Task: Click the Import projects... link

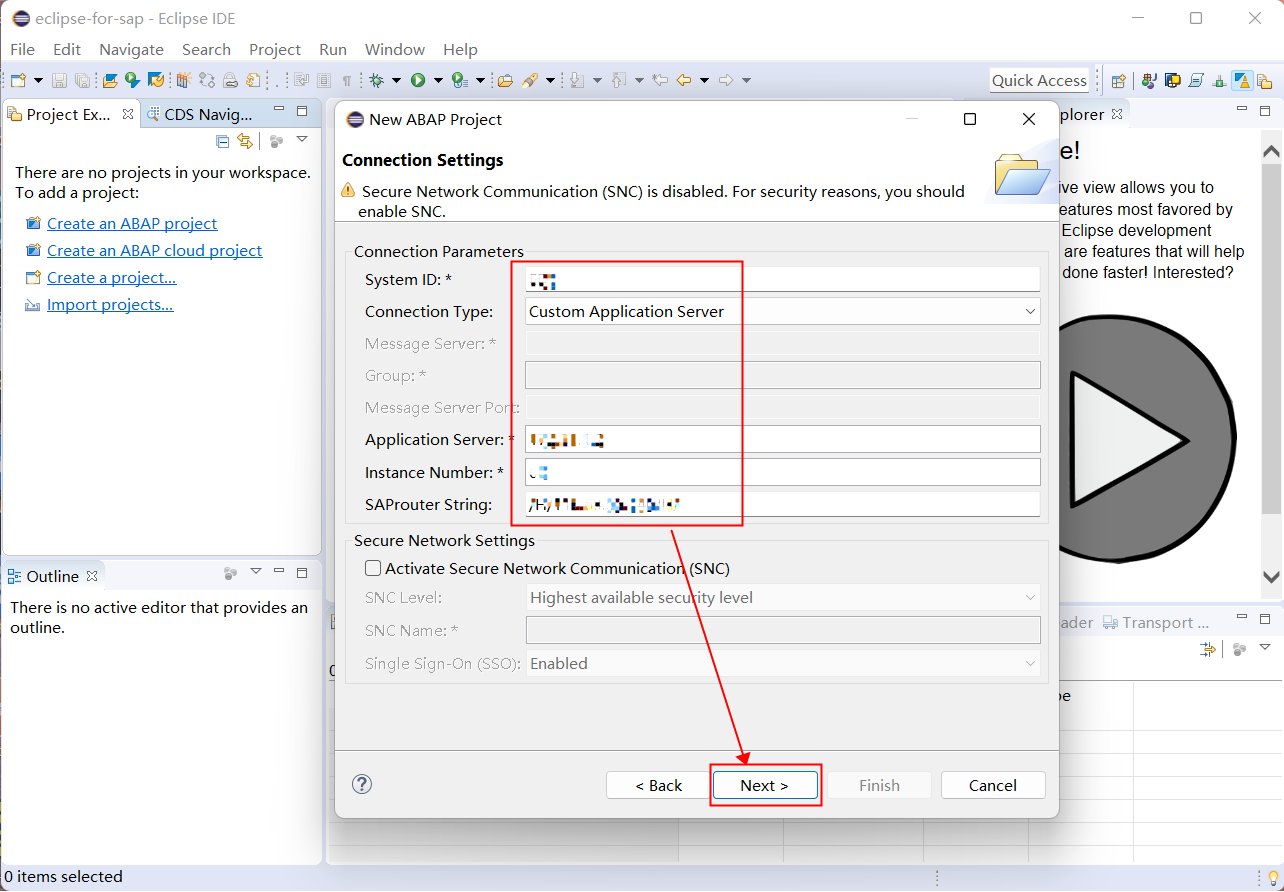Action: pyautogui.click(x=110, y=304)
